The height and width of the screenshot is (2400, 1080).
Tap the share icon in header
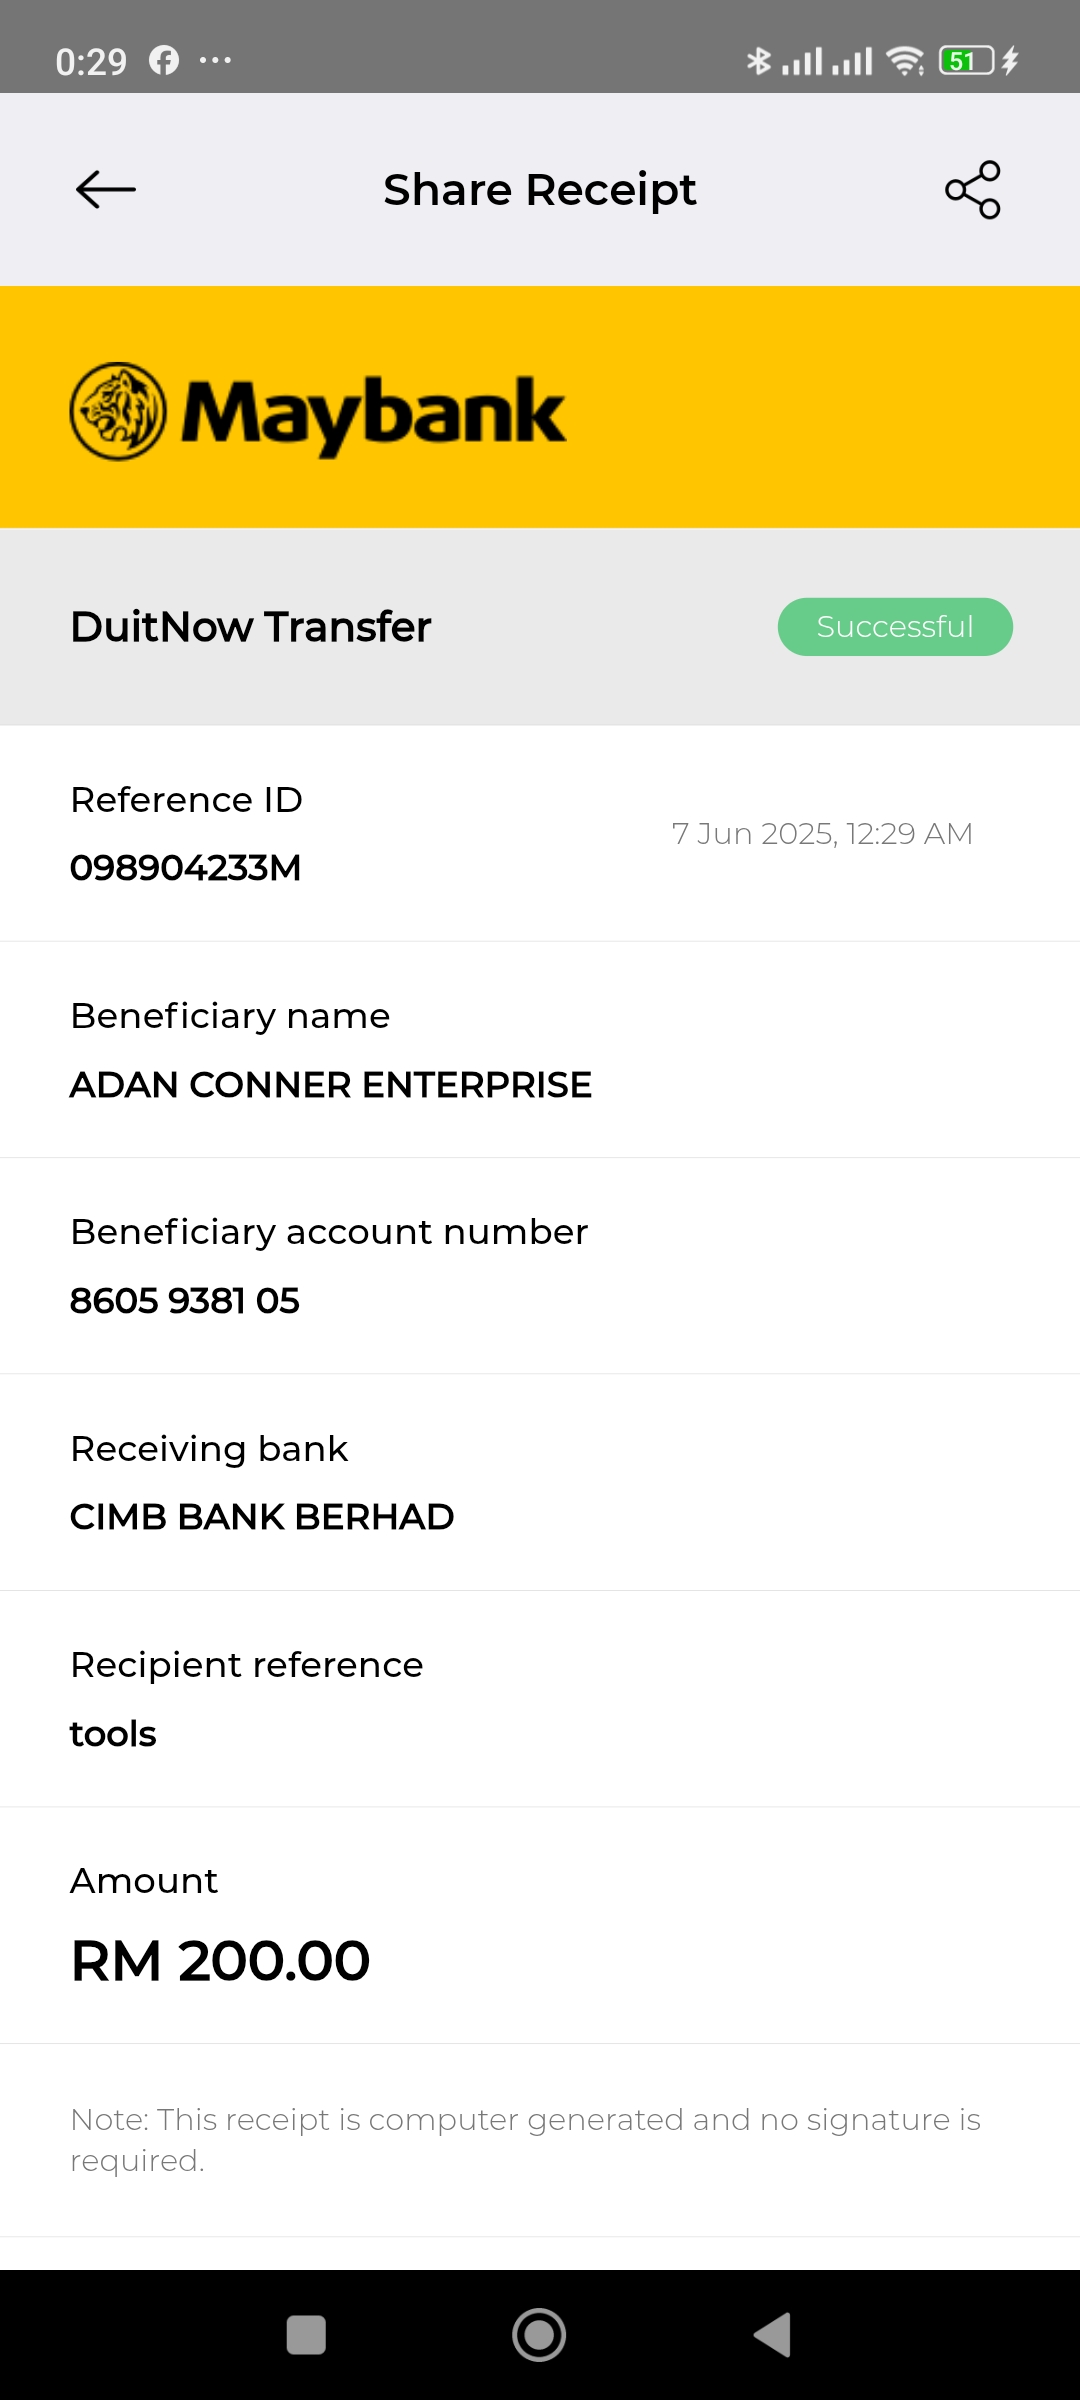pos(973,189)
